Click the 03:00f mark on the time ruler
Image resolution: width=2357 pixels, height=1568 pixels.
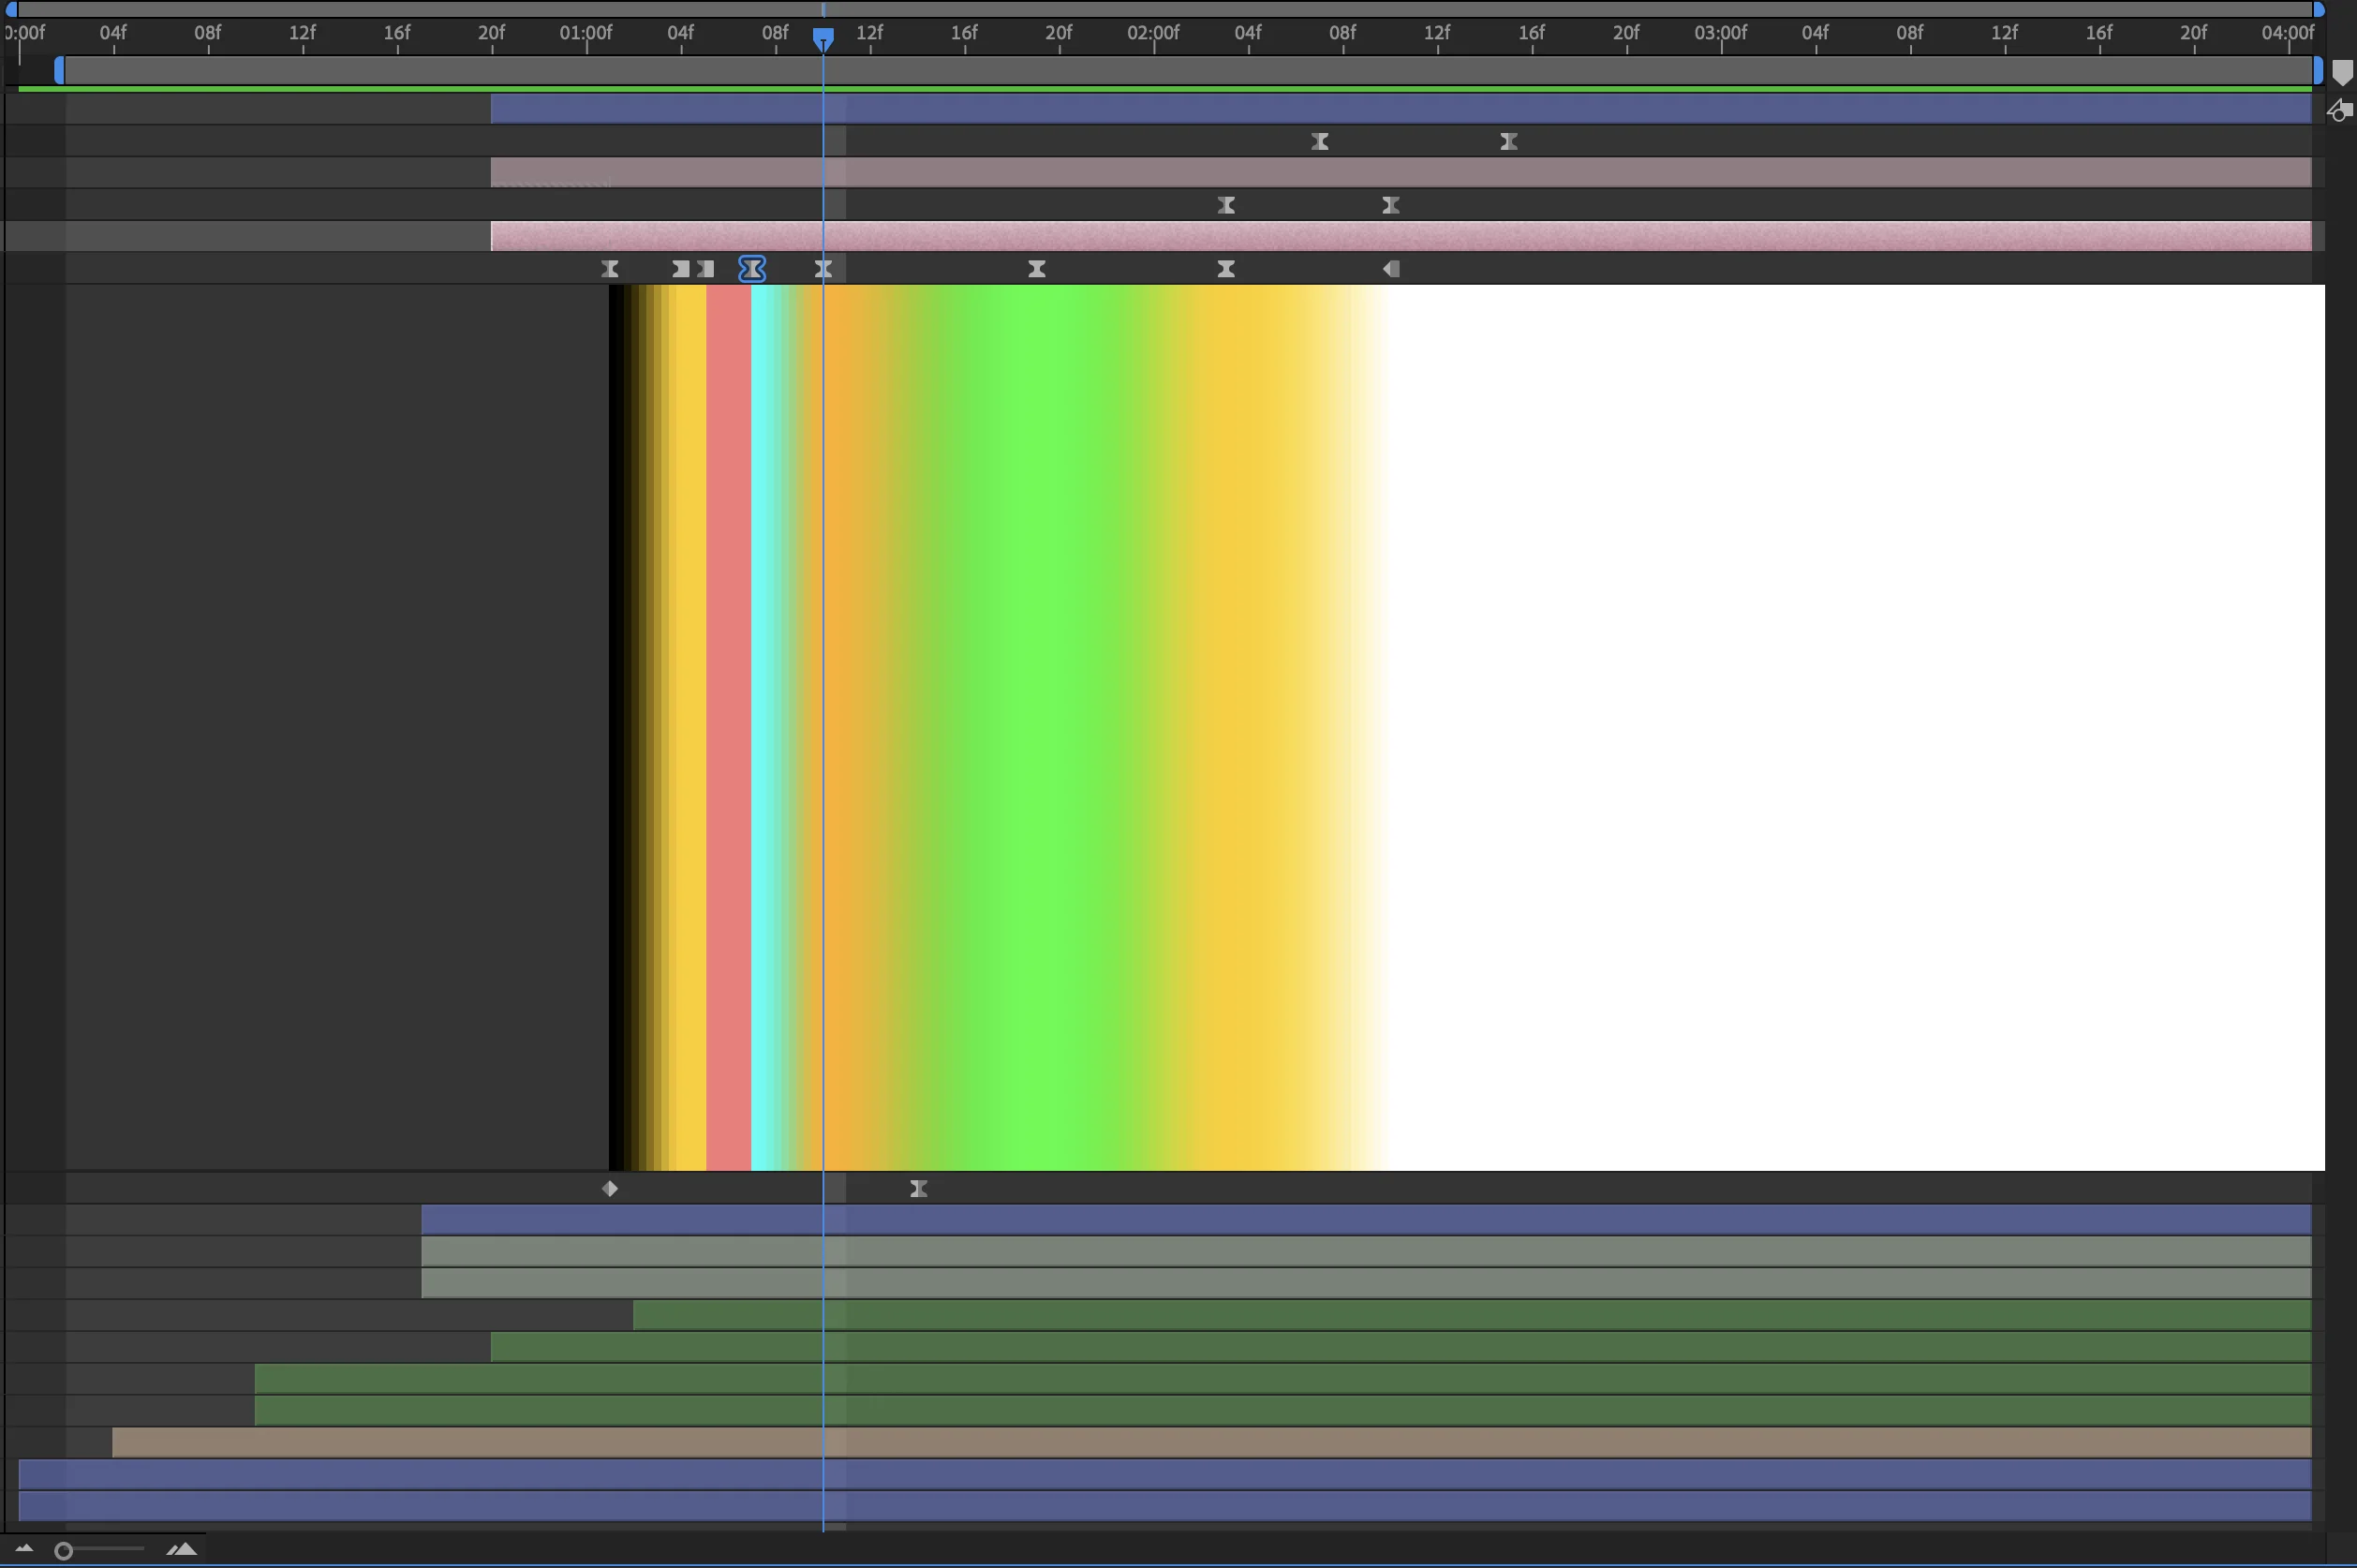point(1721,32)
